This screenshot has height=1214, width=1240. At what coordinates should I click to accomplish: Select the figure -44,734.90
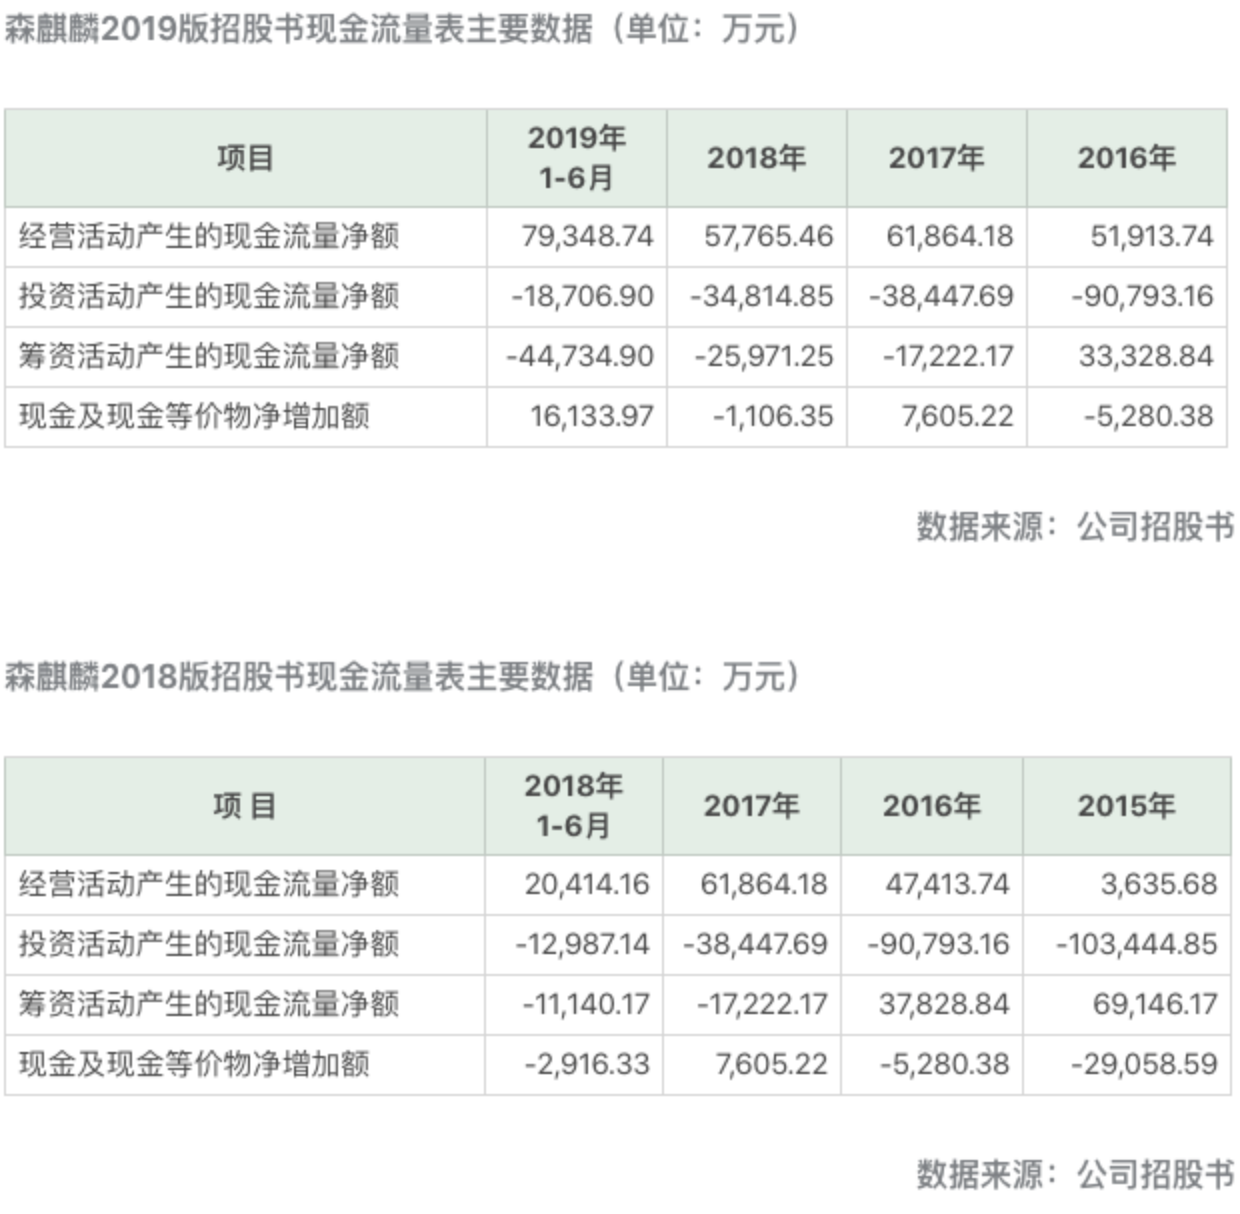[580, 356]
